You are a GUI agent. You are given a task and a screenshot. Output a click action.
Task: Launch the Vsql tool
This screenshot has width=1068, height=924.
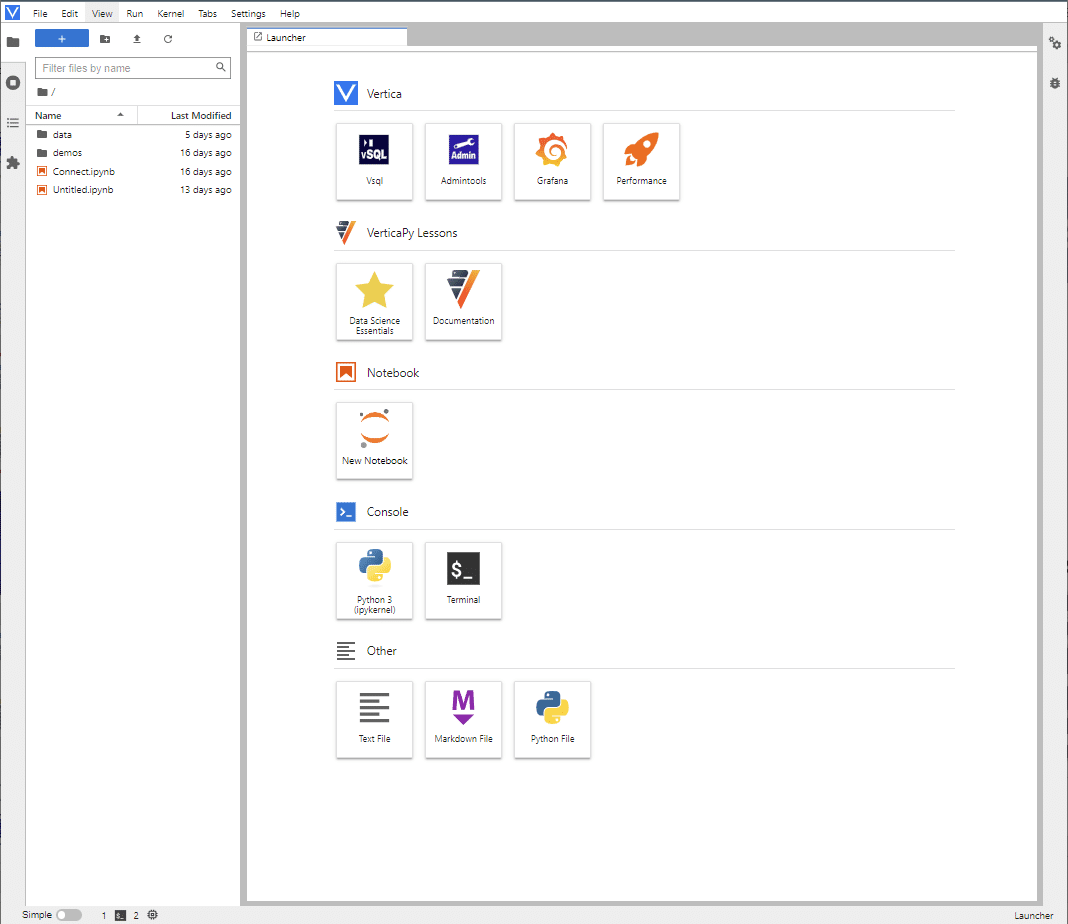point(374,161)
